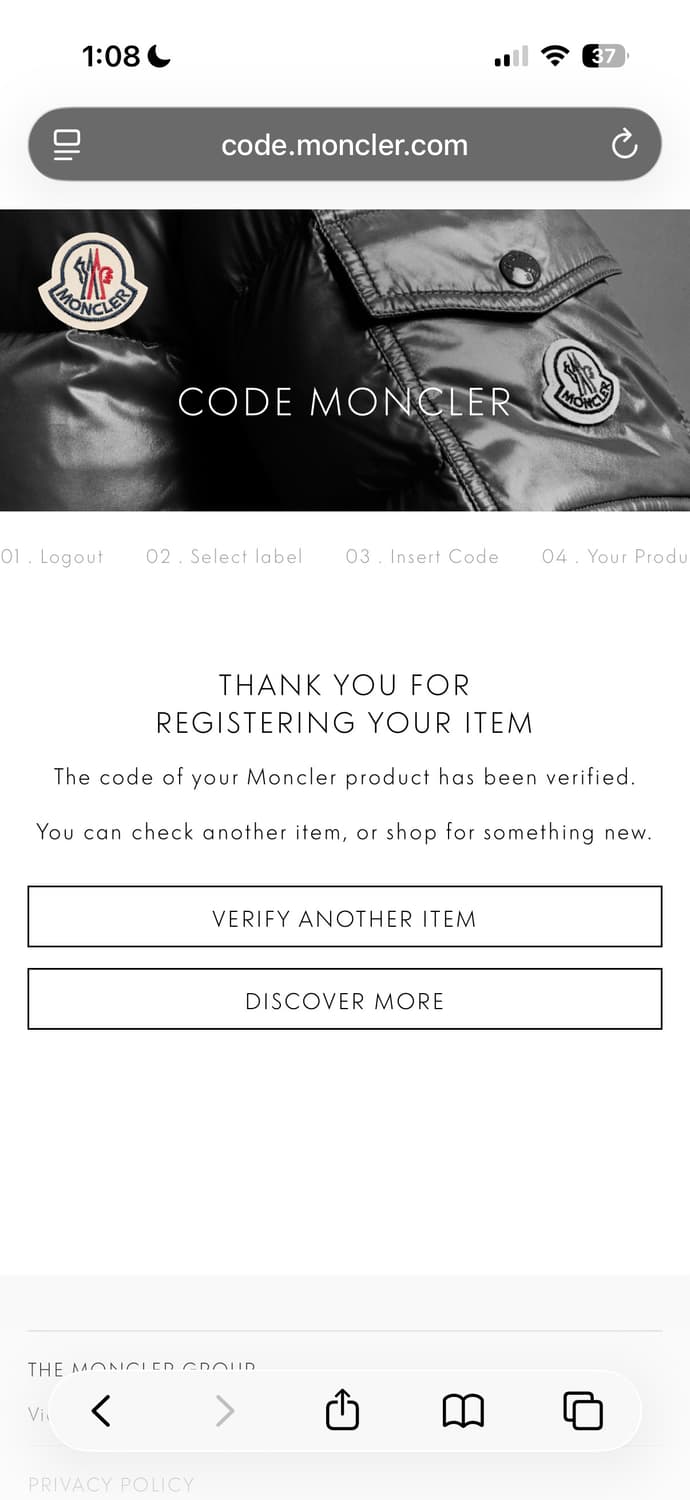
Task: Reload the page with the refresh icon
Action: (x=624, y=145)
